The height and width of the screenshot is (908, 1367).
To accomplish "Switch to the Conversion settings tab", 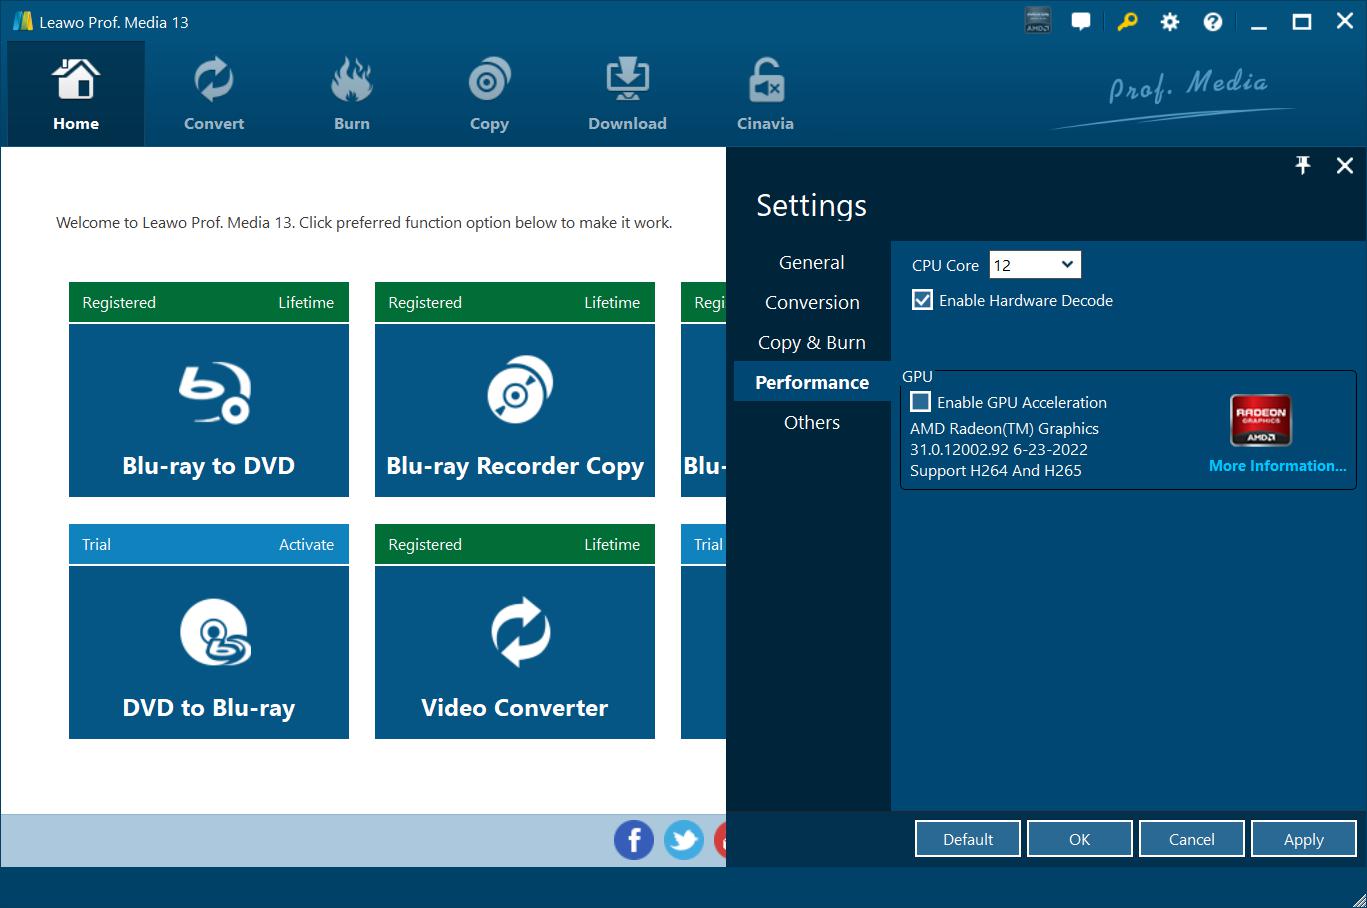I will tap(811, 303).
